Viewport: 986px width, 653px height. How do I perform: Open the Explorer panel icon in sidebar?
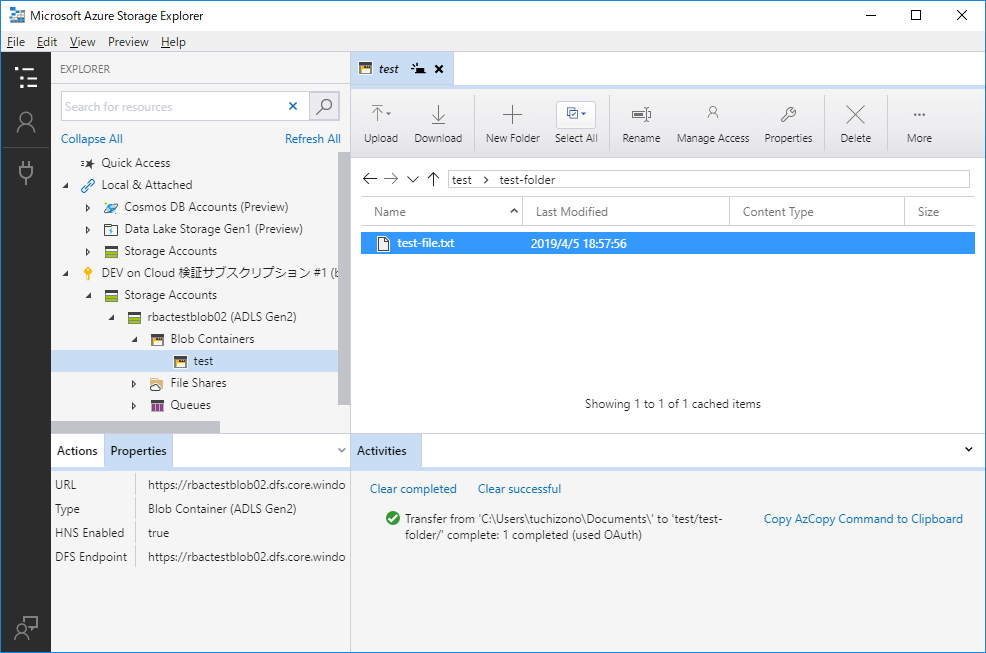26,77
